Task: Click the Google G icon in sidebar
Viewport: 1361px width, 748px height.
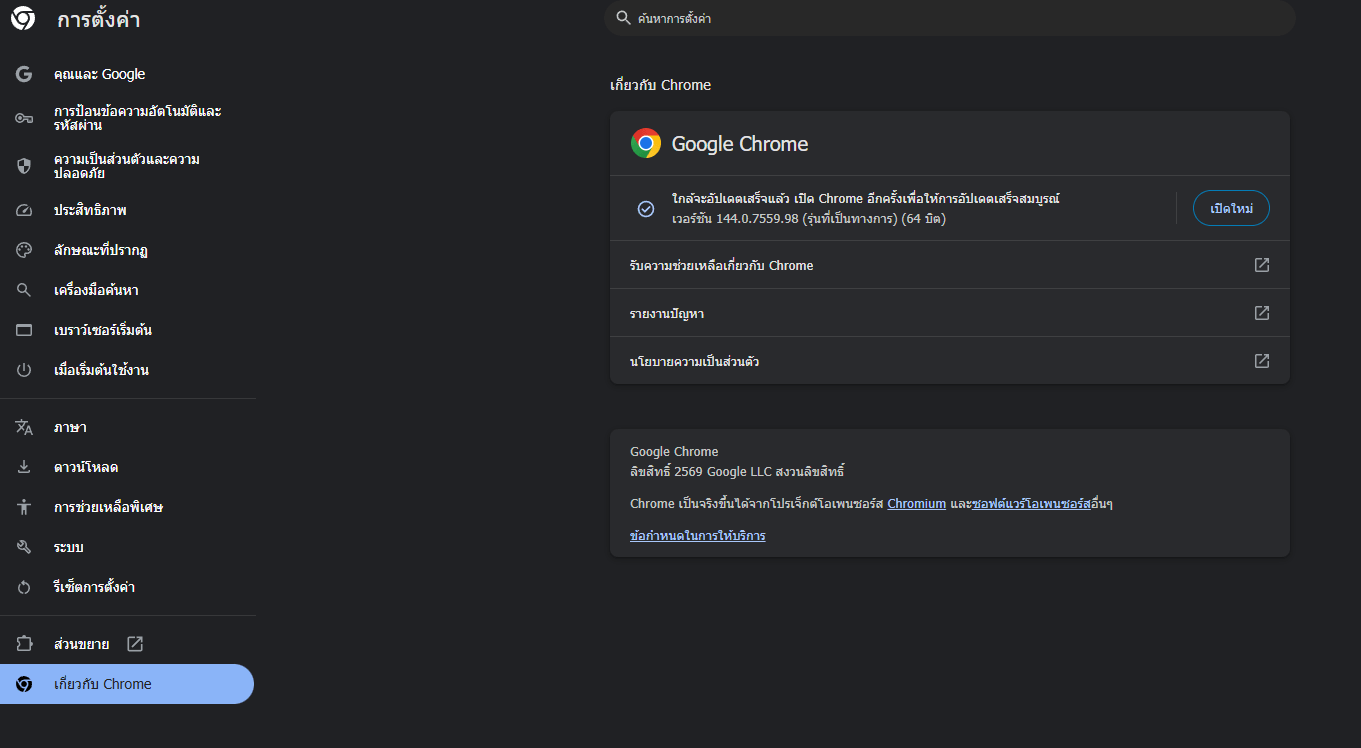Action: point(24,74)
